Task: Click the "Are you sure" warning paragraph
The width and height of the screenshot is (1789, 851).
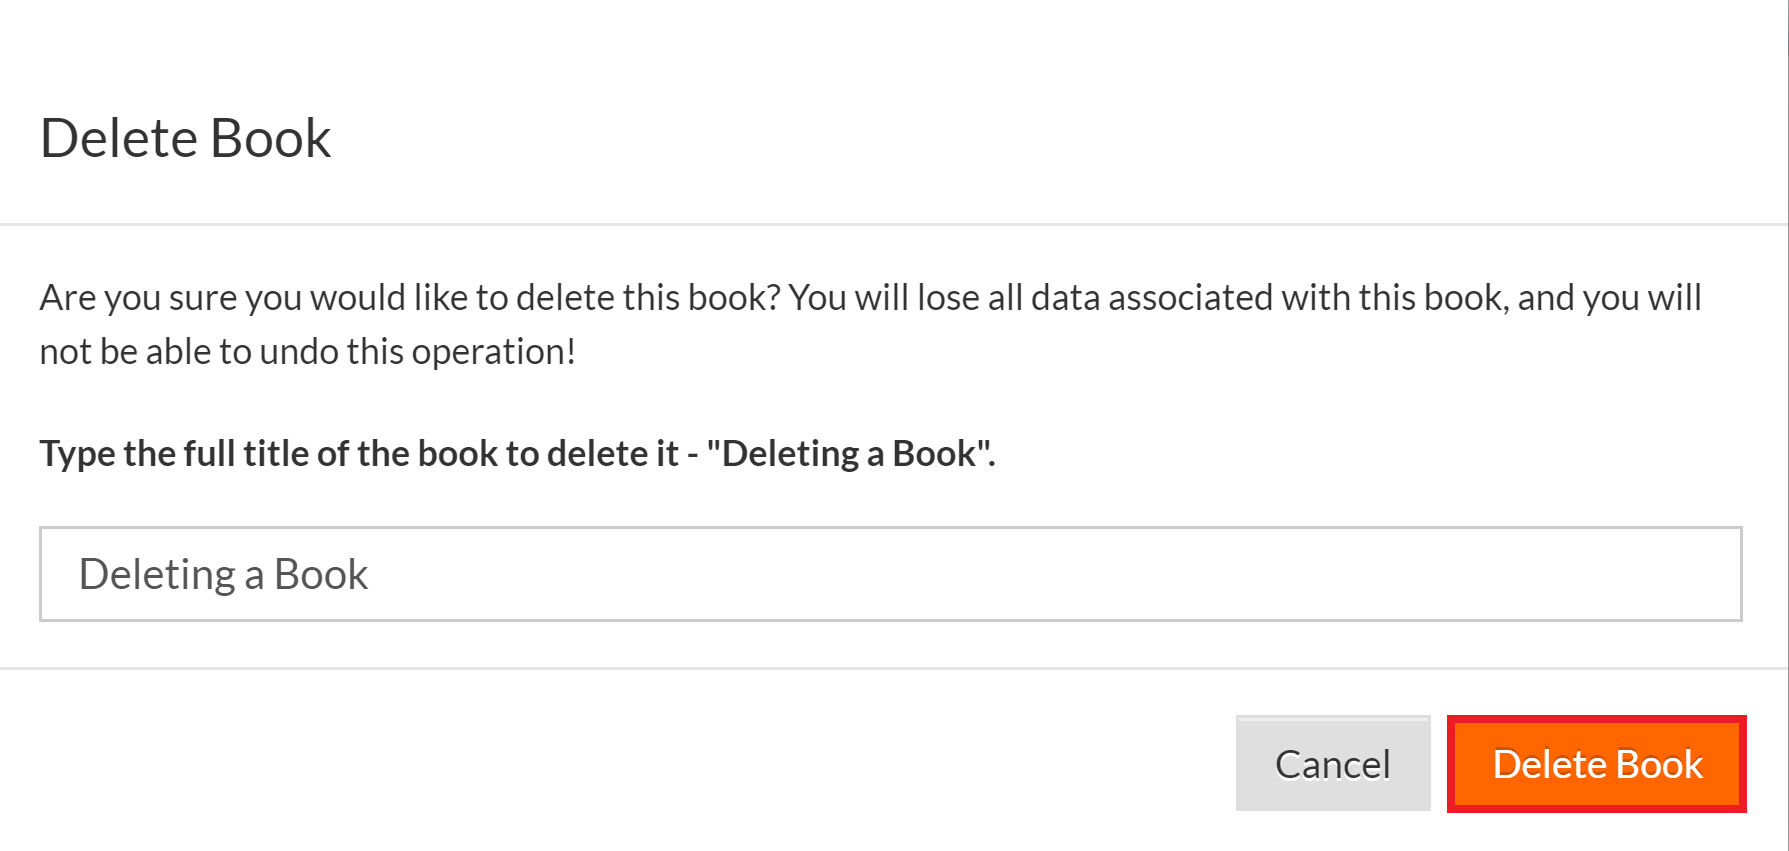Action: 868,324
